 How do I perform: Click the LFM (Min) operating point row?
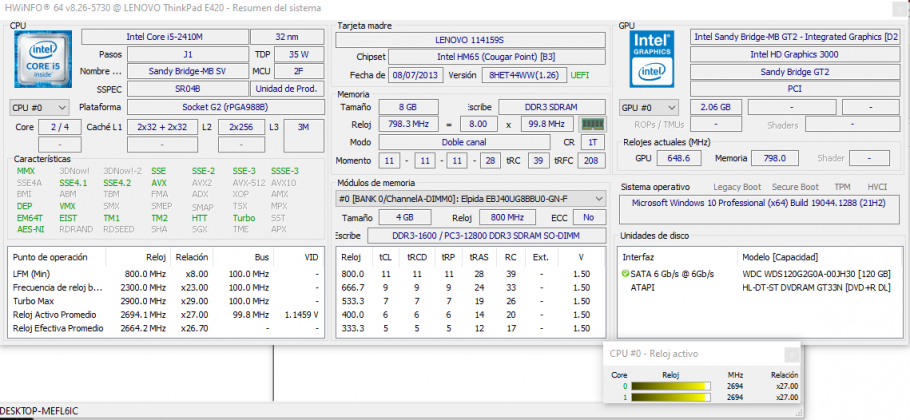(165, 274)
